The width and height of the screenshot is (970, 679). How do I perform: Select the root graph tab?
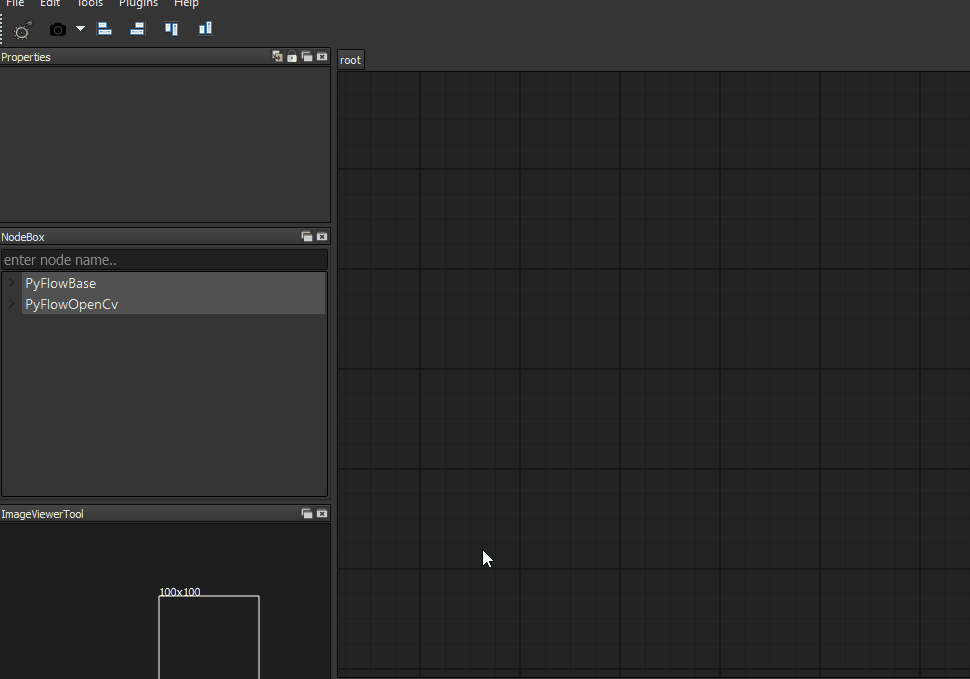[350, 59]
